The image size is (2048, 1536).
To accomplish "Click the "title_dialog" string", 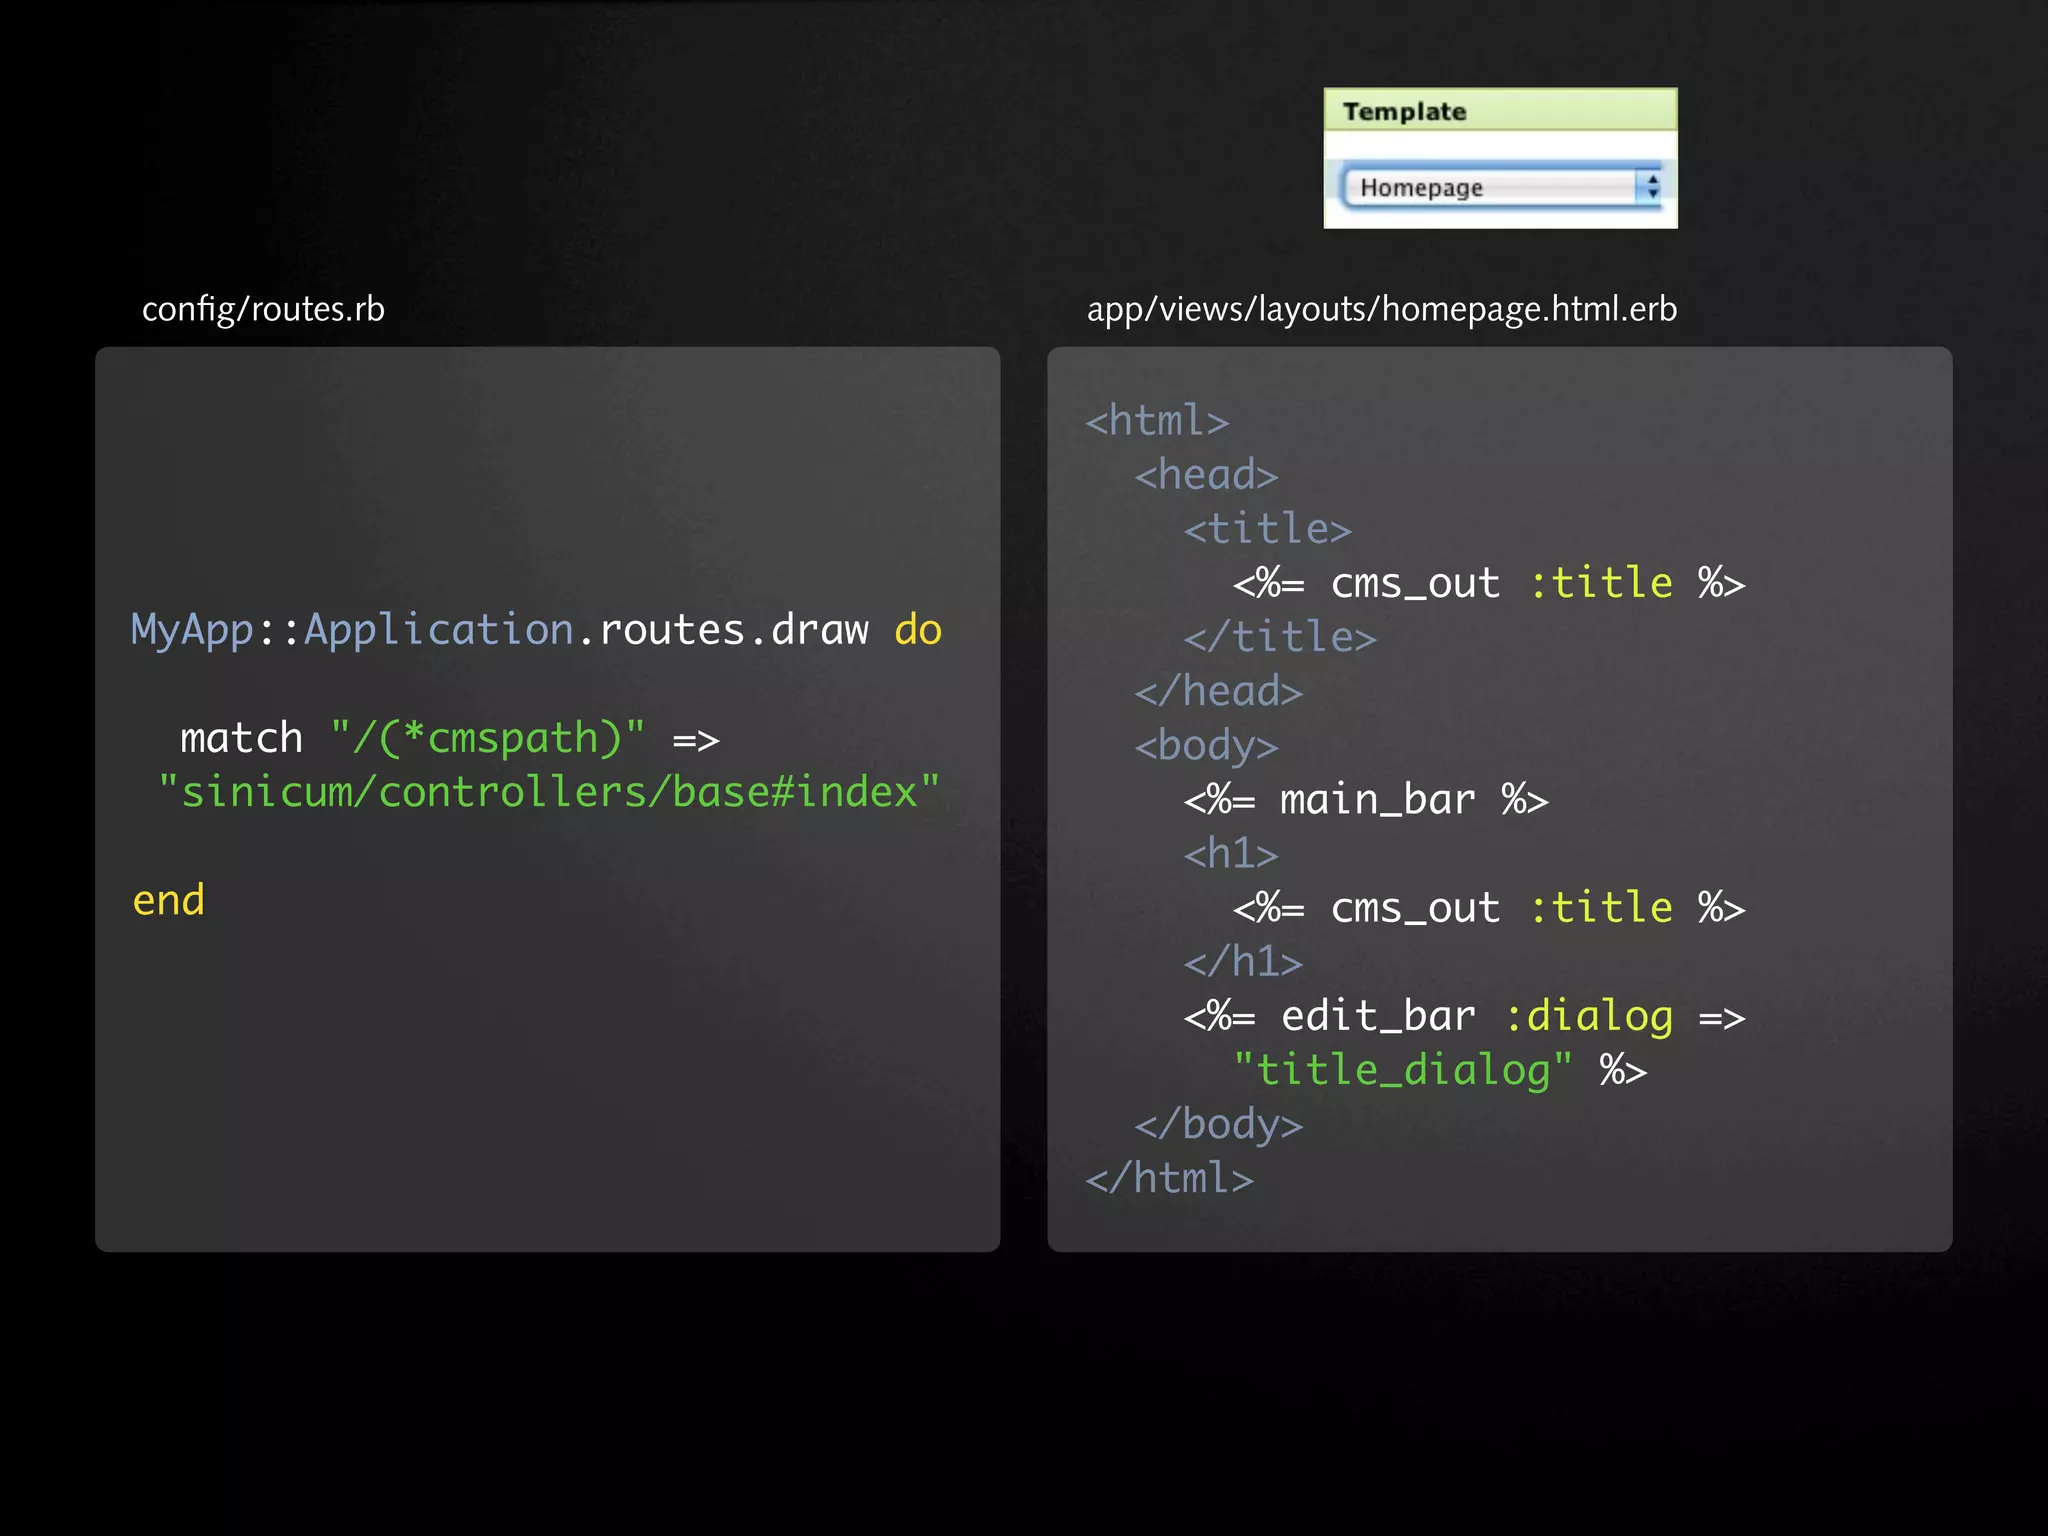I will click(1402, 1071).
